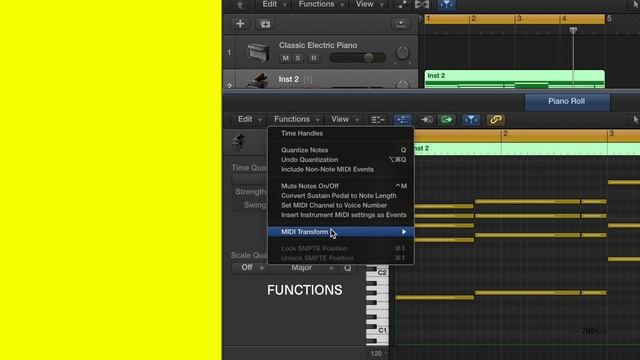Add a new track with the plus button

tap(240, 24)
